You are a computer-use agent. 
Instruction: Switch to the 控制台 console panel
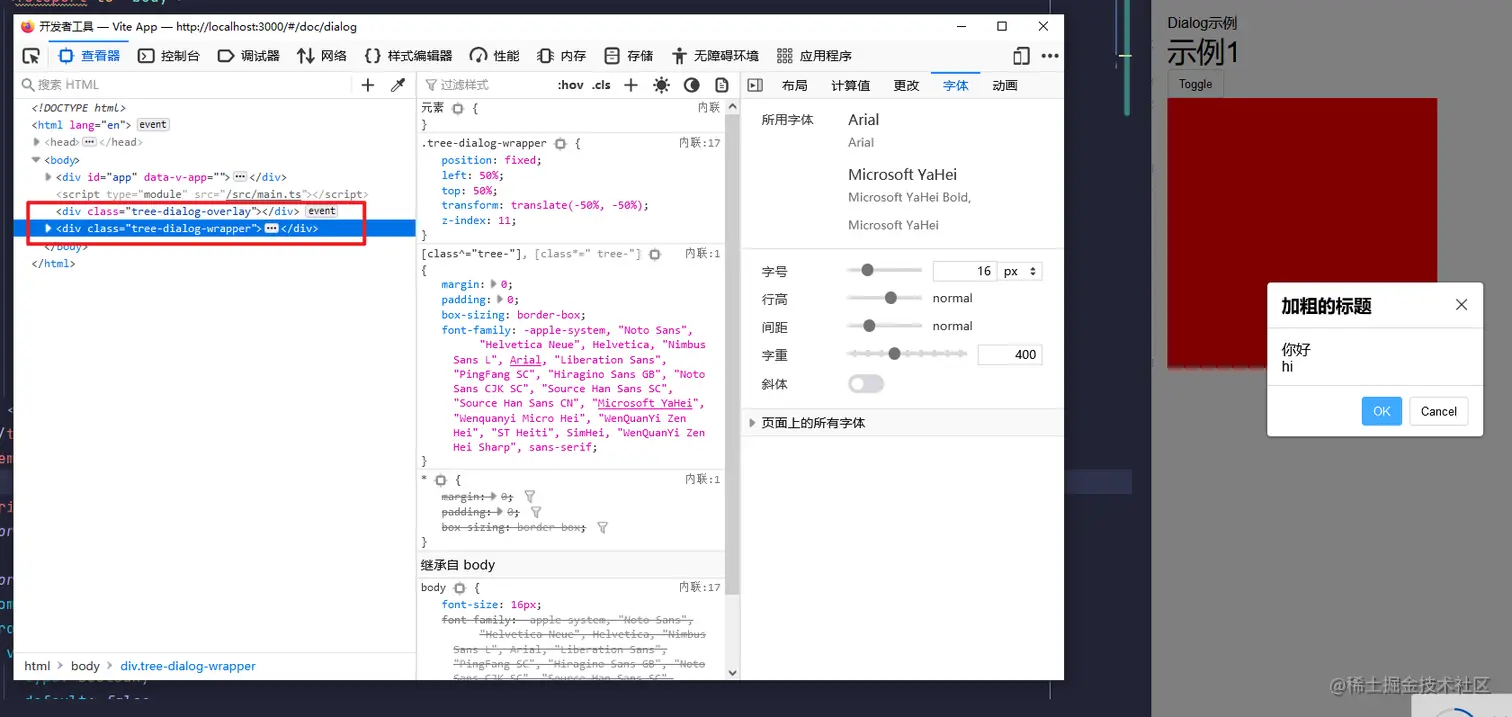pos(169,56)
